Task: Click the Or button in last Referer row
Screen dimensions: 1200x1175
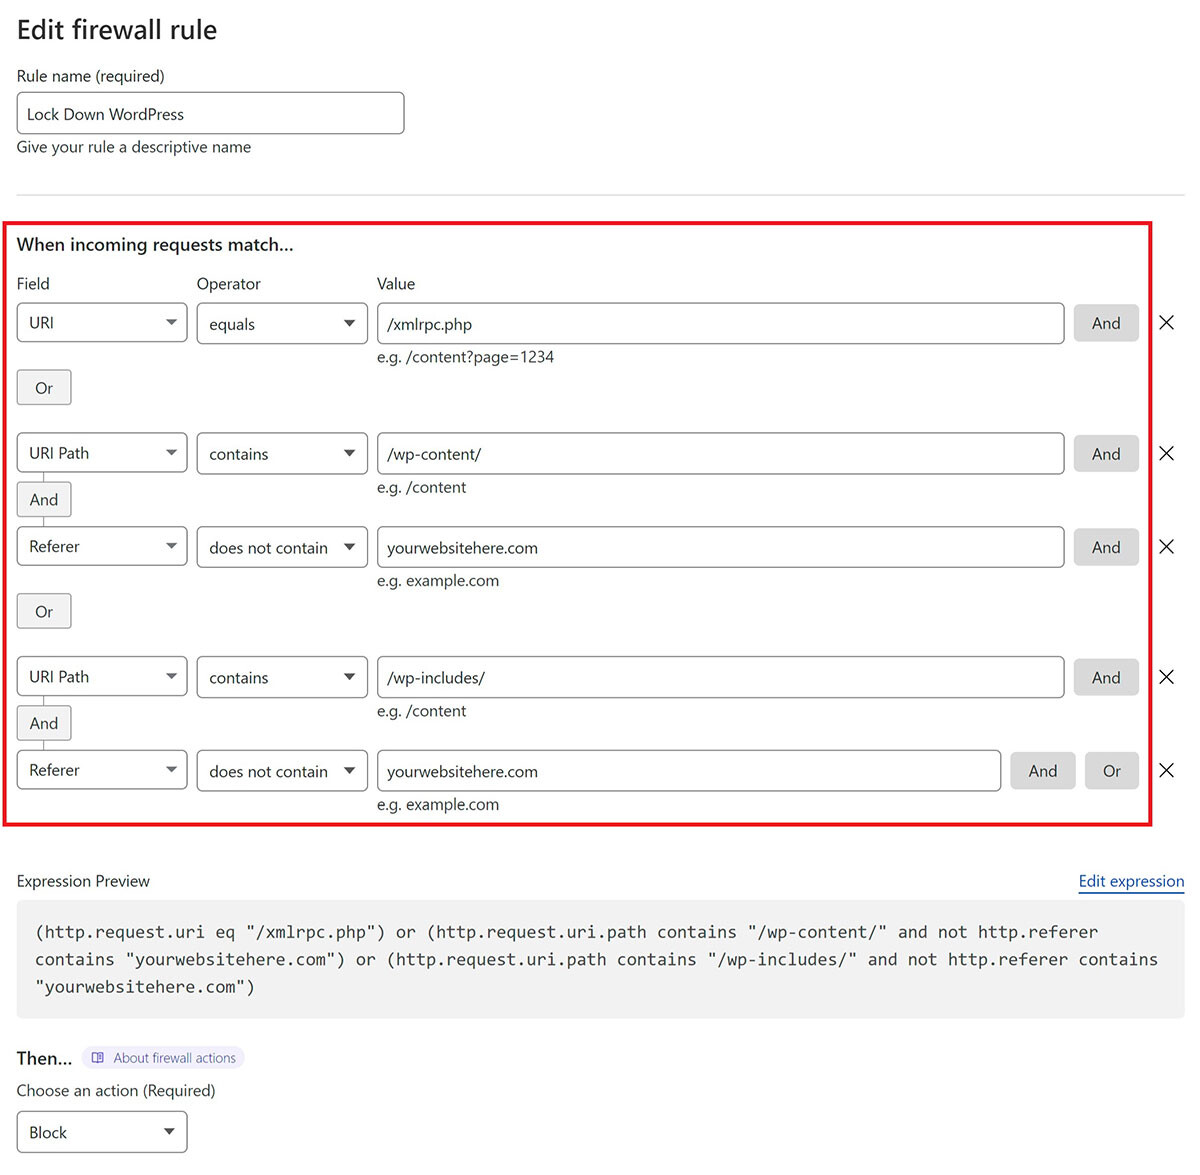Action: point(1112,771)
